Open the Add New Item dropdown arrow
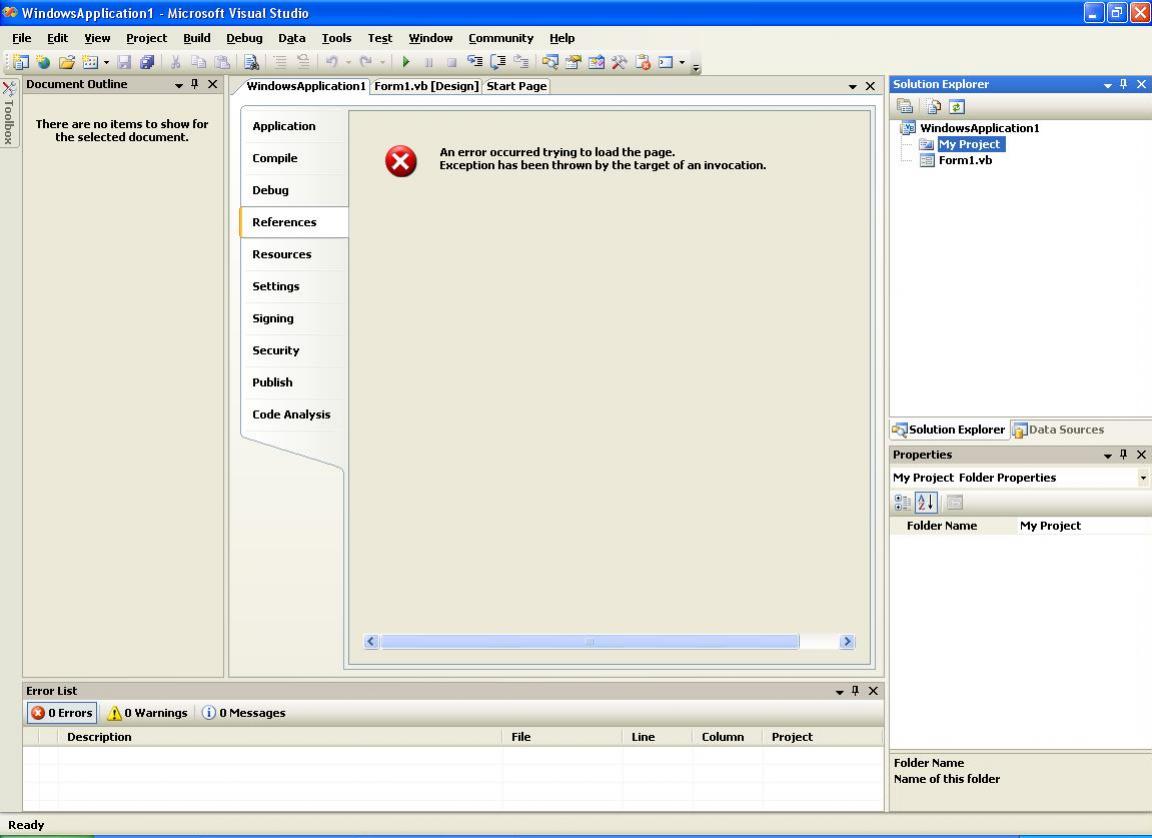The width and height of the screenshot is (1152, 838). pos(106,62)
